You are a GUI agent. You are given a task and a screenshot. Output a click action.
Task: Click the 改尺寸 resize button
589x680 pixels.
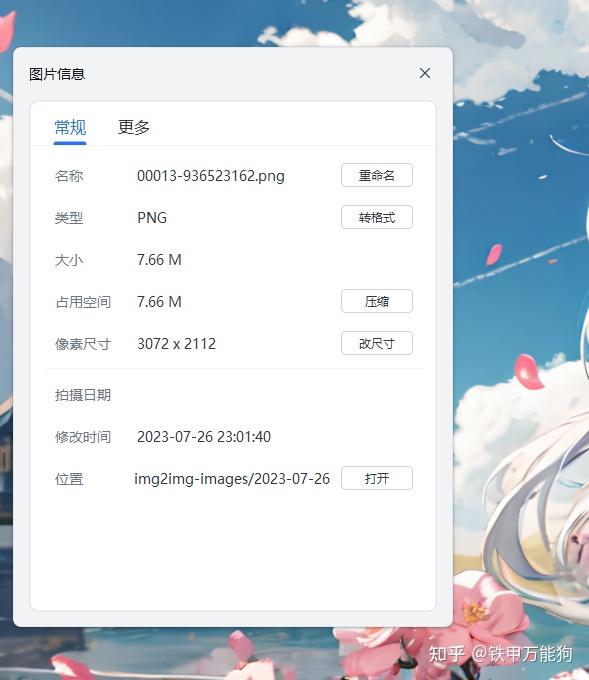coord(376,343)
